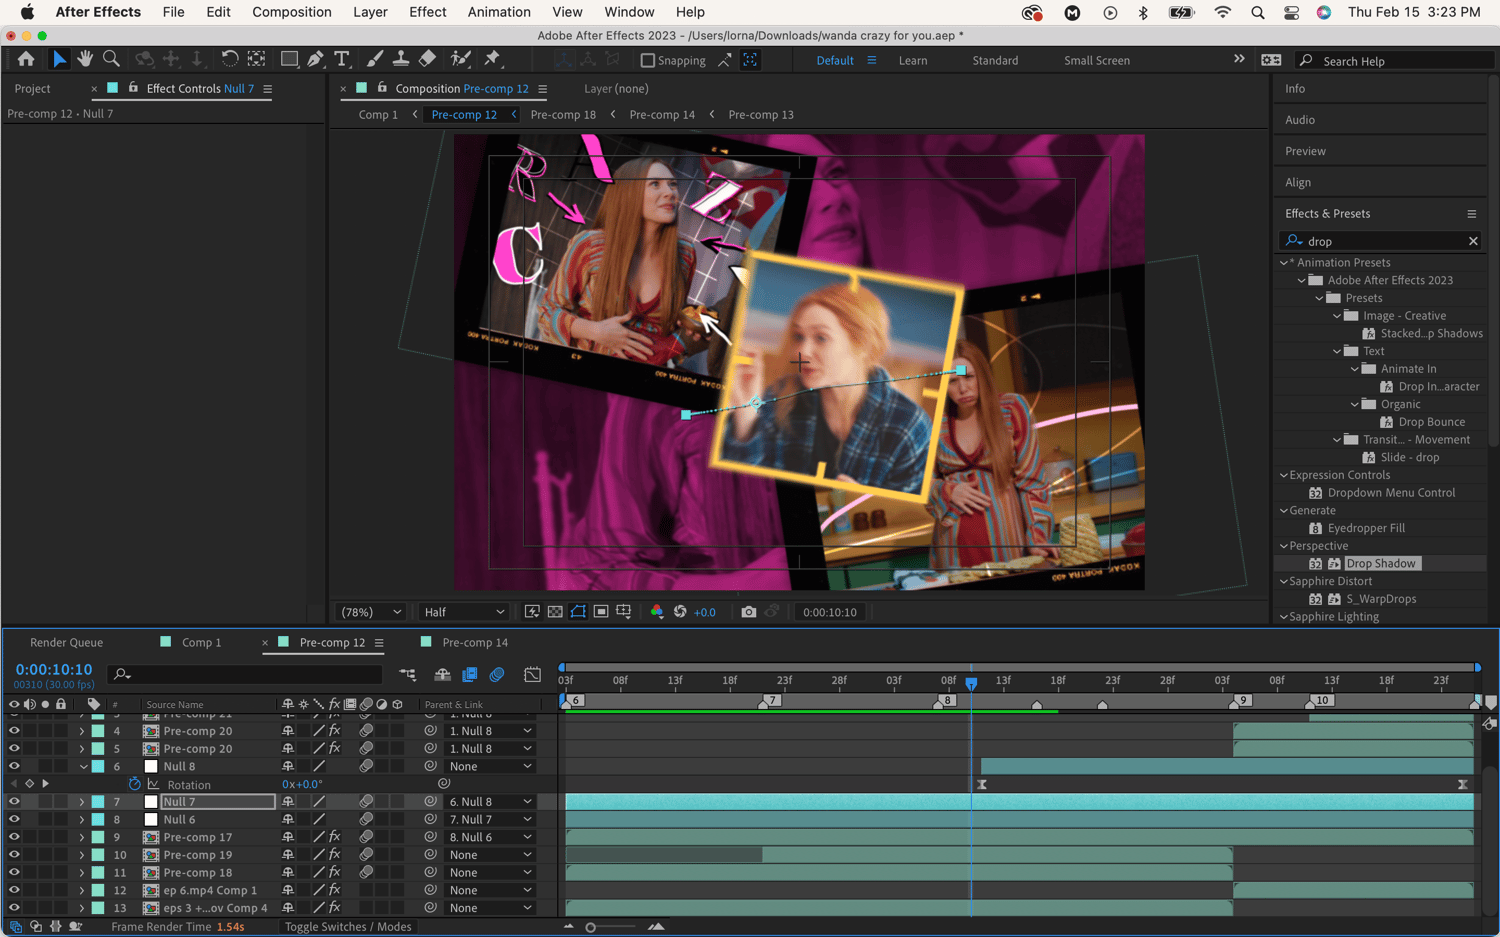Toggle frame blending for timeline layers
Image resolution: width=1500 pixels, height=937 pixels.
click(x=470, y=675)
